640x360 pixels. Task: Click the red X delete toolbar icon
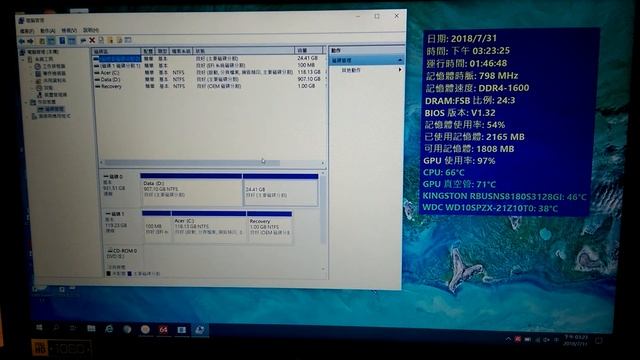pyautogui.click(x=92, y=40)
